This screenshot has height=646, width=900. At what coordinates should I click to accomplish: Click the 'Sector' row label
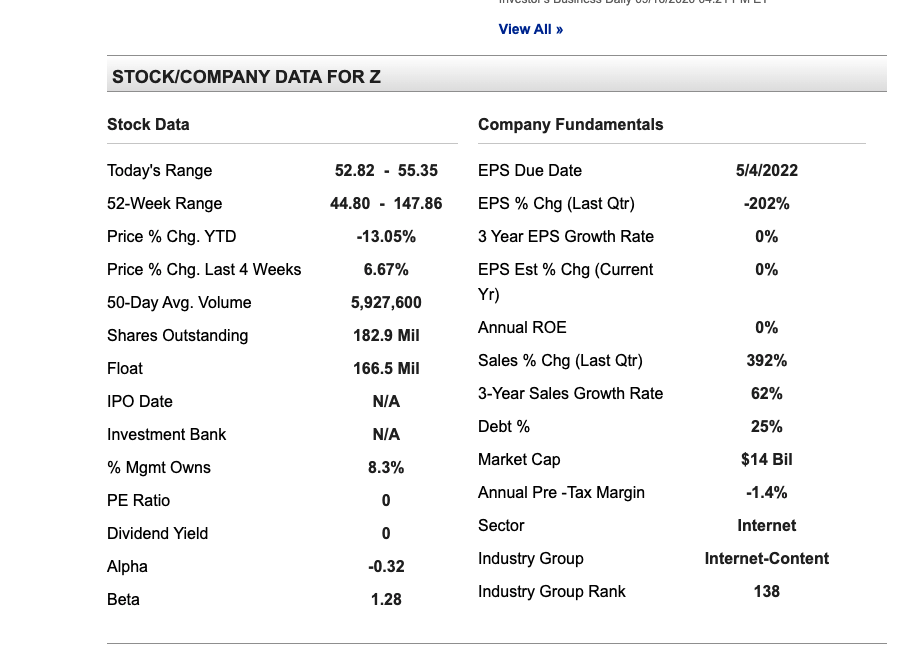[x=501, y=525]
